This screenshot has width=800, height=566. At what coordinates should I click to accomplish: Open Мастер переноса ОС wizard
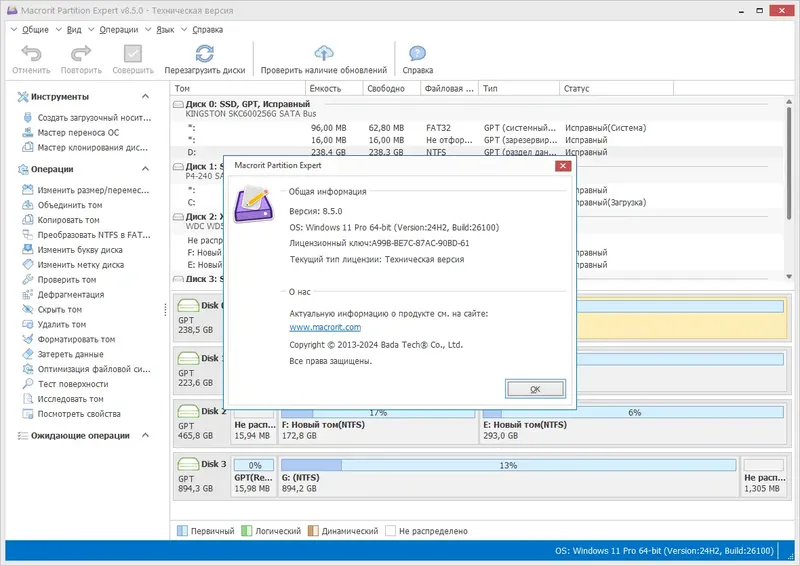click(x=71, y=133)
